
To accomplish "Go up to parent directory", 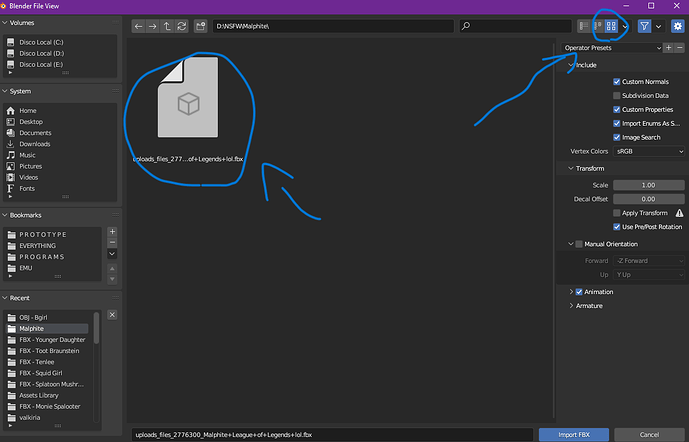I will 167,26.
